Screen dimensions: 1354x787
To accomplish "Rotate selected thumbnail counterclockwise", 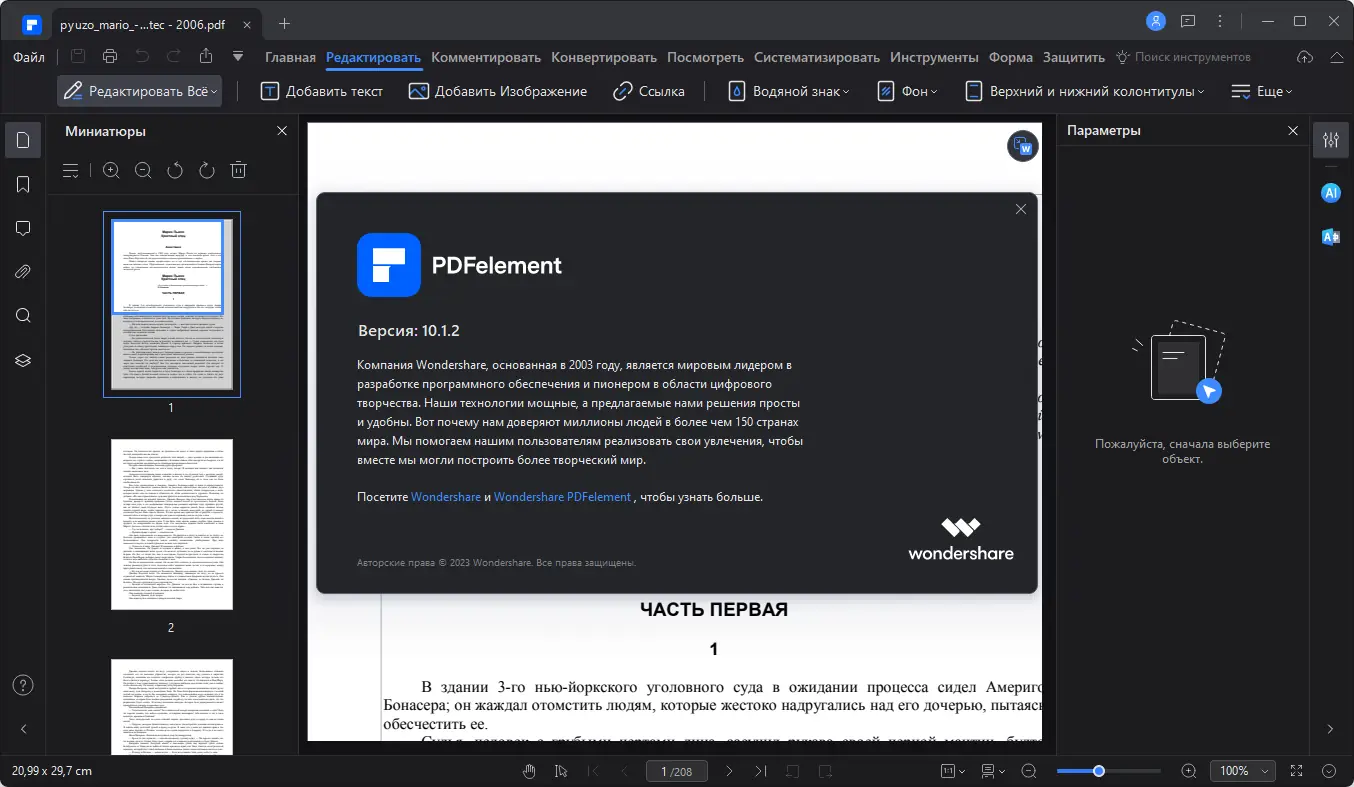I will (175, 171).
